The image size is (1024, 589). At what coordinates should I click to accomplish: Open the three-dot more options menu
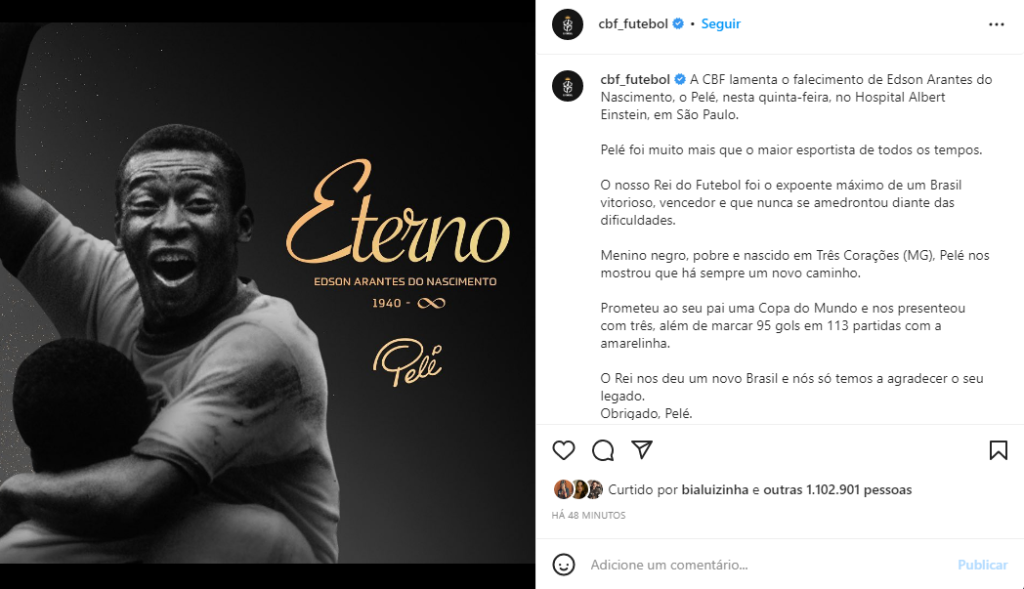[996, 24]
